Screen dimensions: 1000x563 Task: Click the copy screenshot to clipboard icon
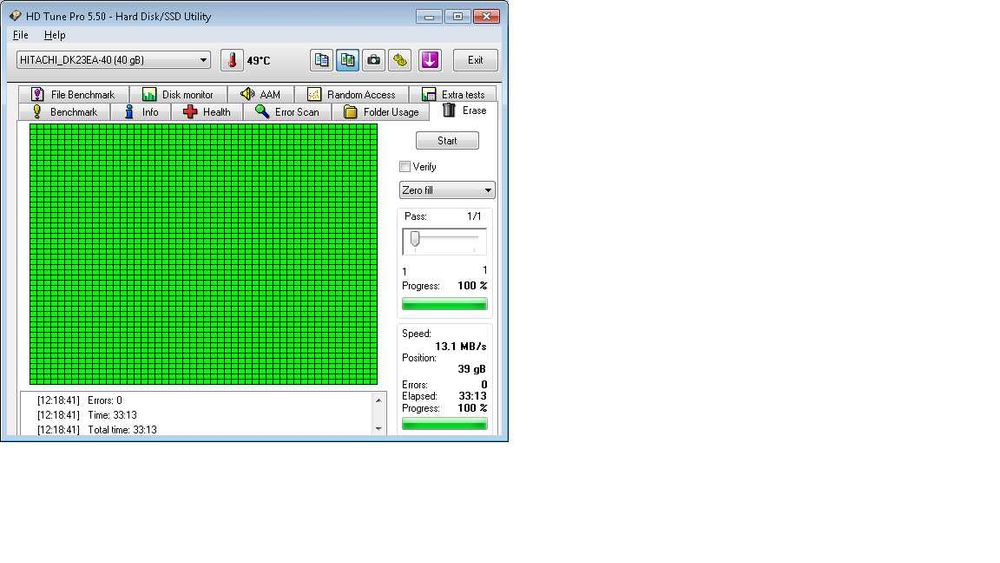(348, 61)
